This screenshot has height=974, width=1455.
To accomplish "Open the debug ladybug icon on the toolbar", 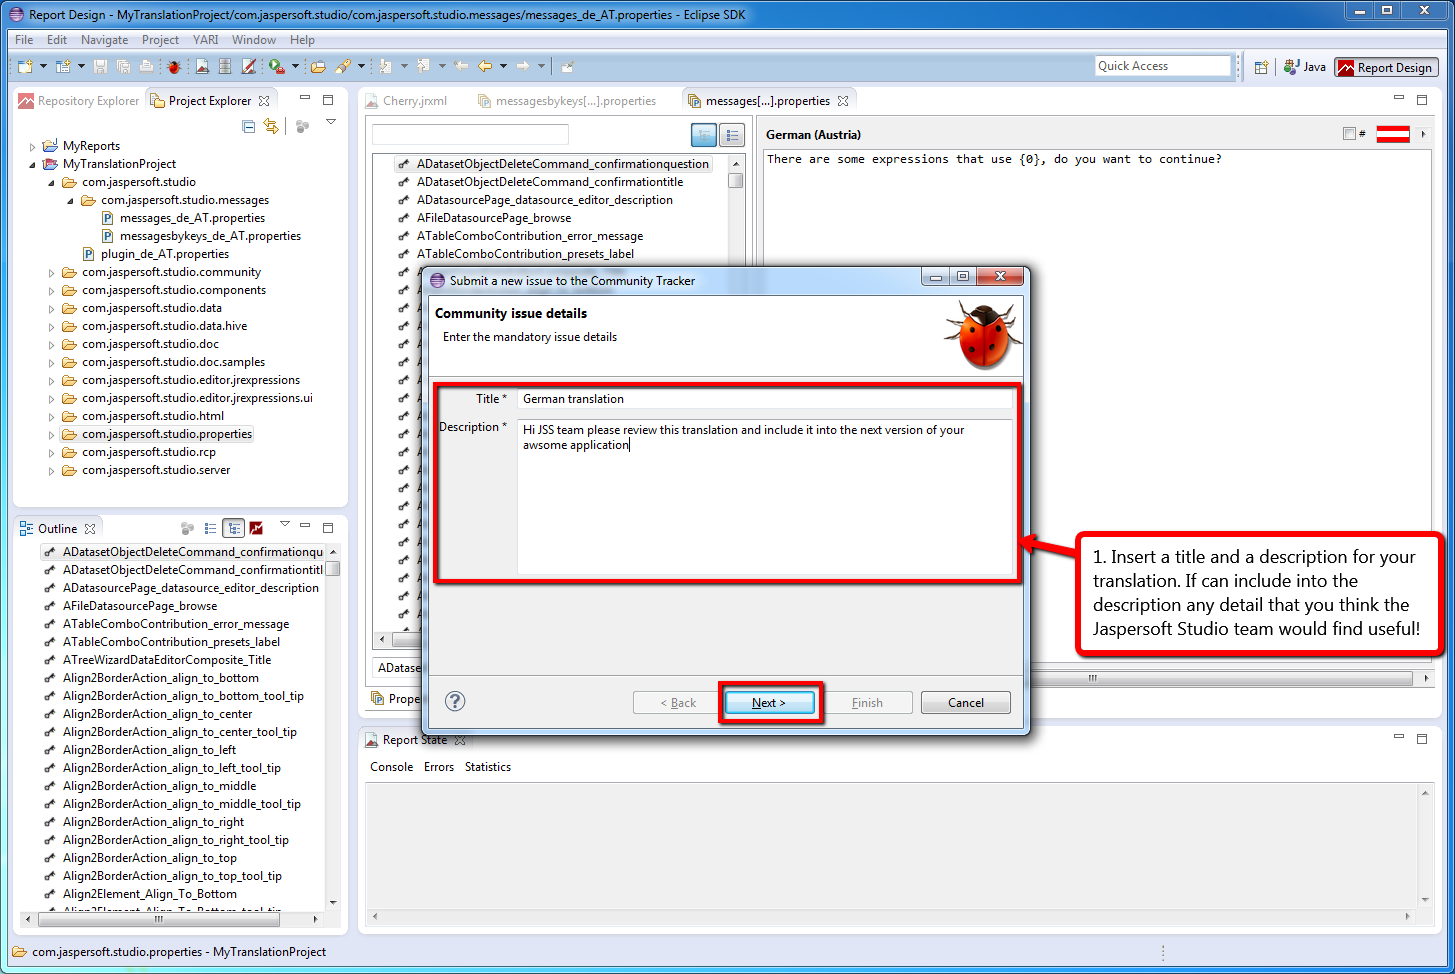I will click(x=173, y=66).
